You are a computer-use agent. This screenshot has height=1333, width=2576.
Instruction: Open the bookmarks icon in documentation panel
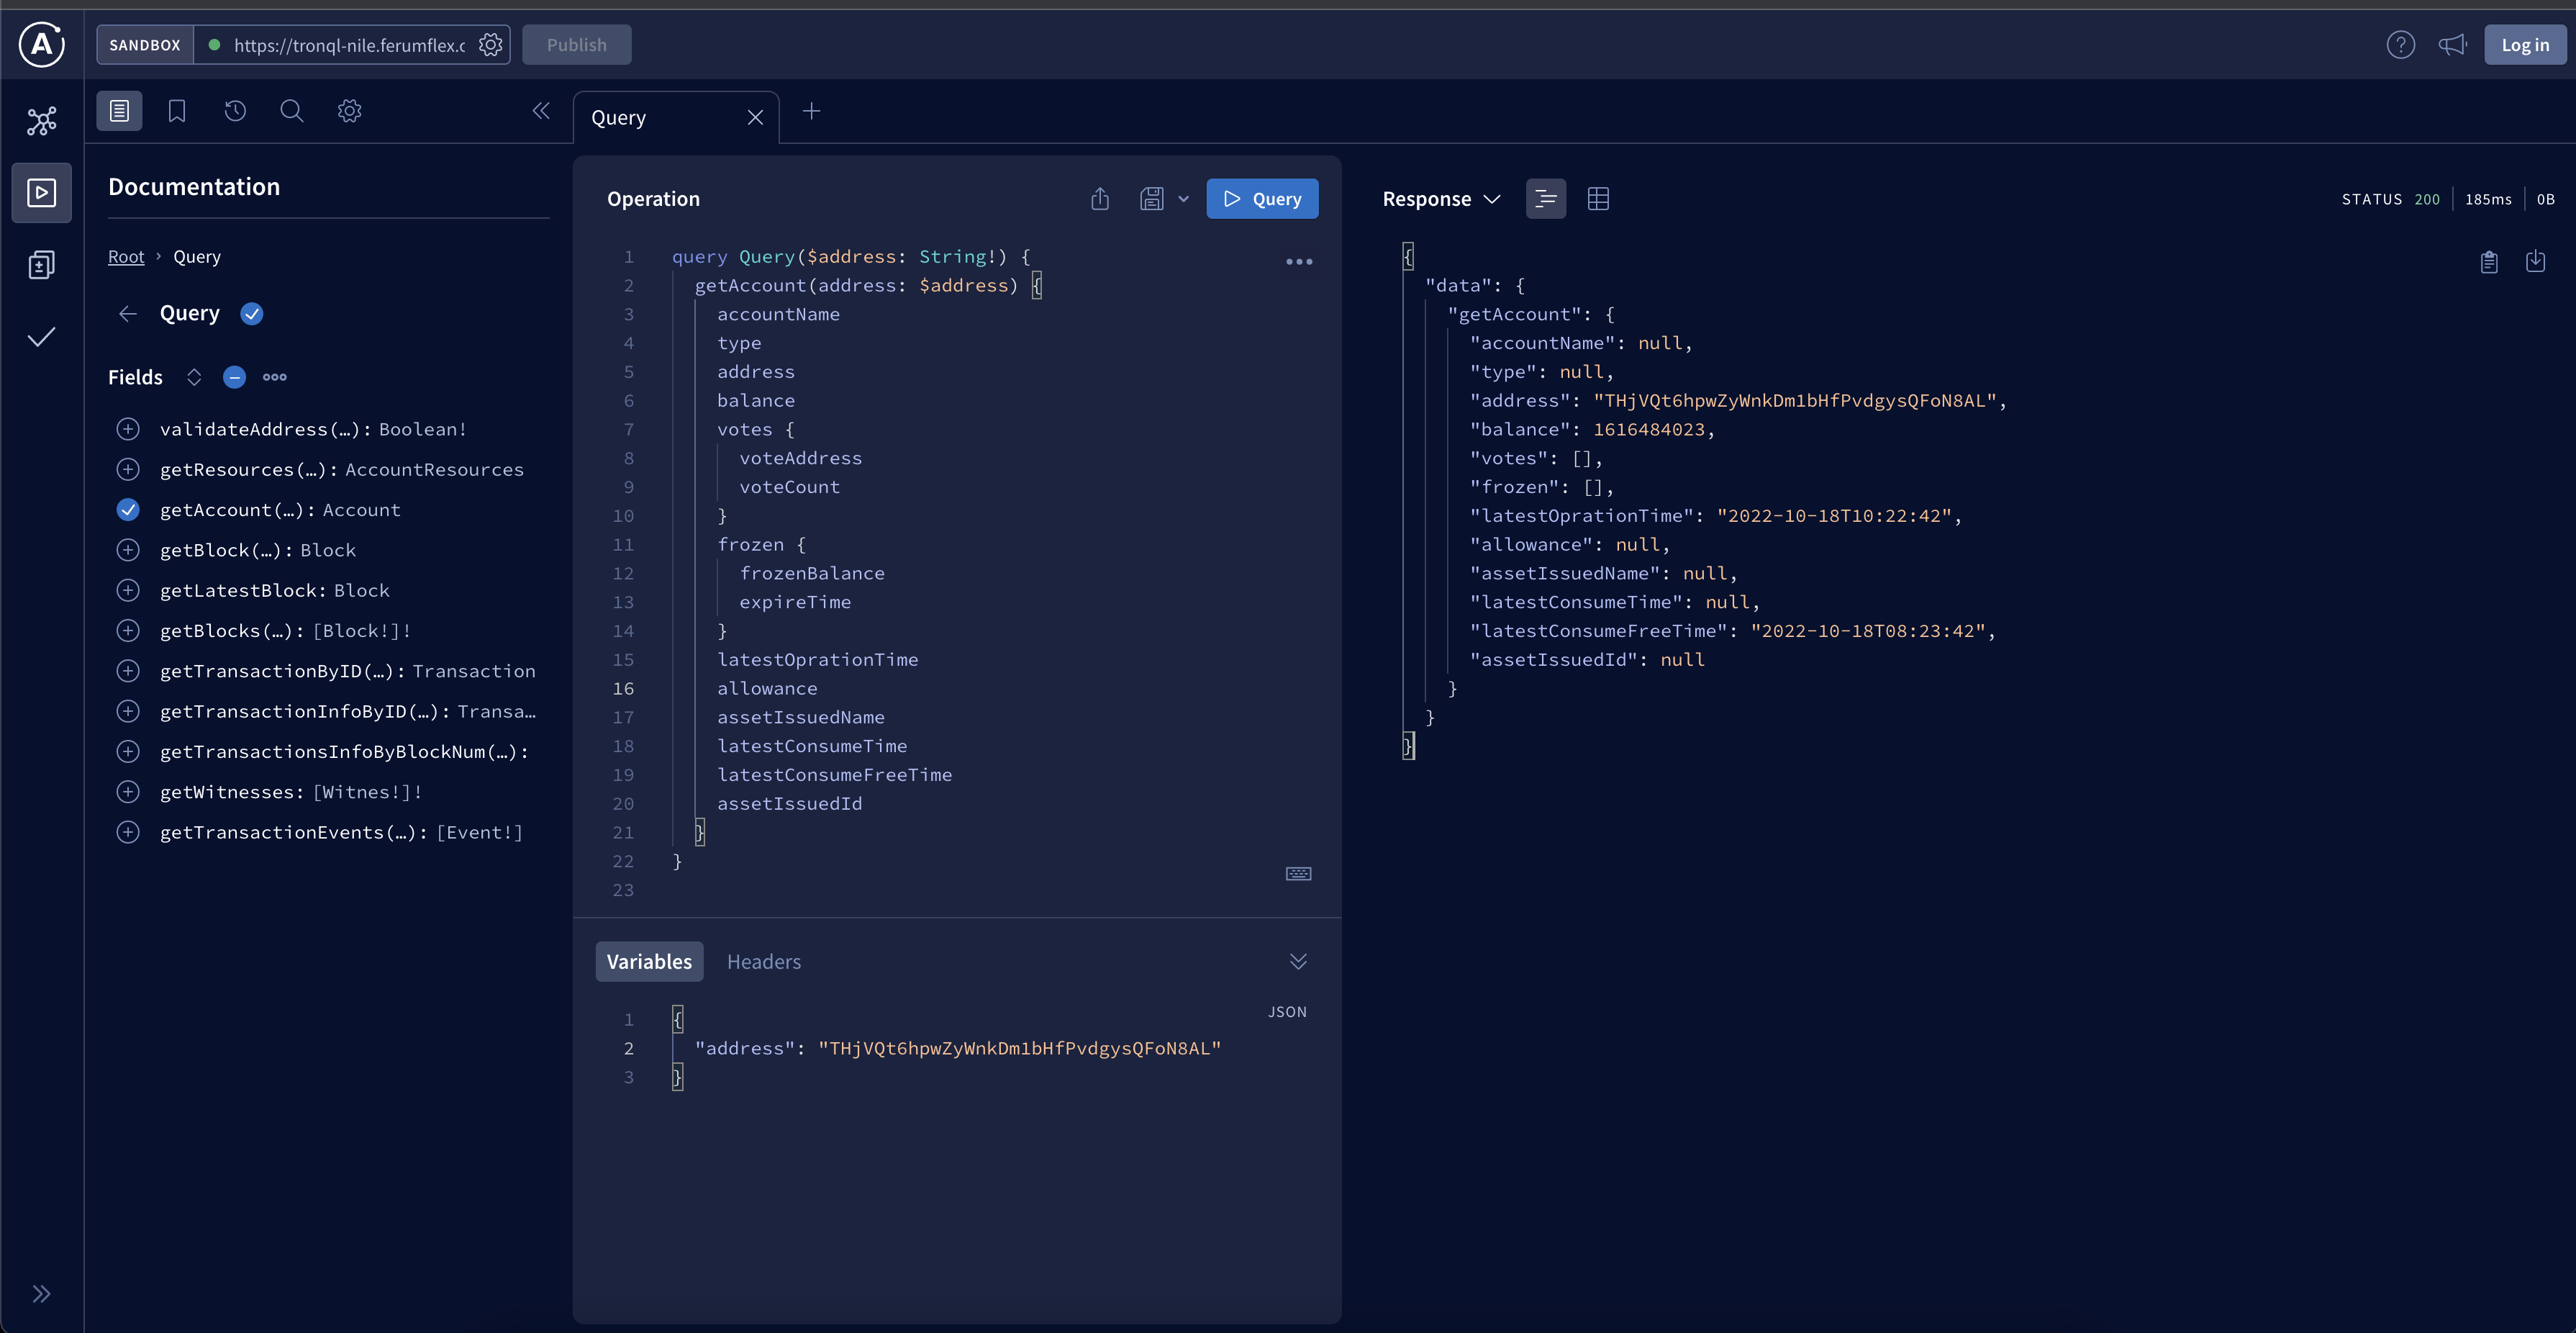[x=177, y=111]
